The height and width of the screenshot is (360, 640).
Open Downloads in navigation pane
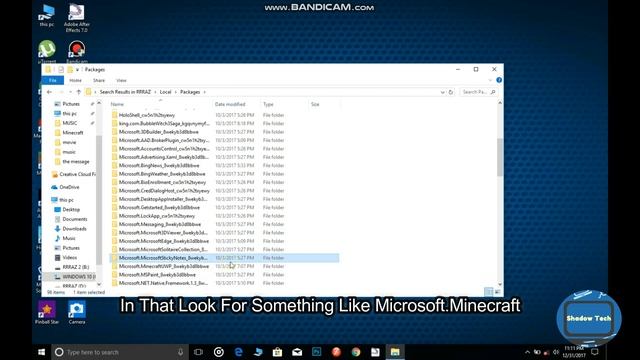[x=74, y=229]
